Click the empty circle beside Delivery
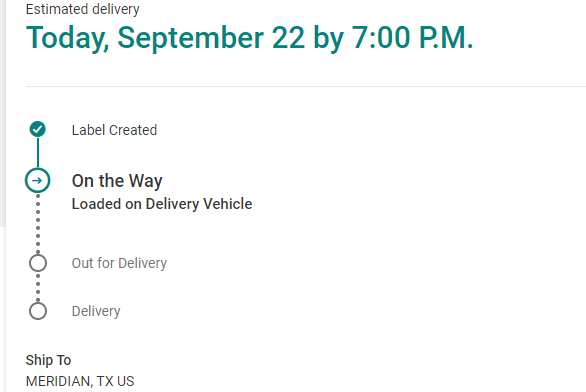 click(38, 311)
